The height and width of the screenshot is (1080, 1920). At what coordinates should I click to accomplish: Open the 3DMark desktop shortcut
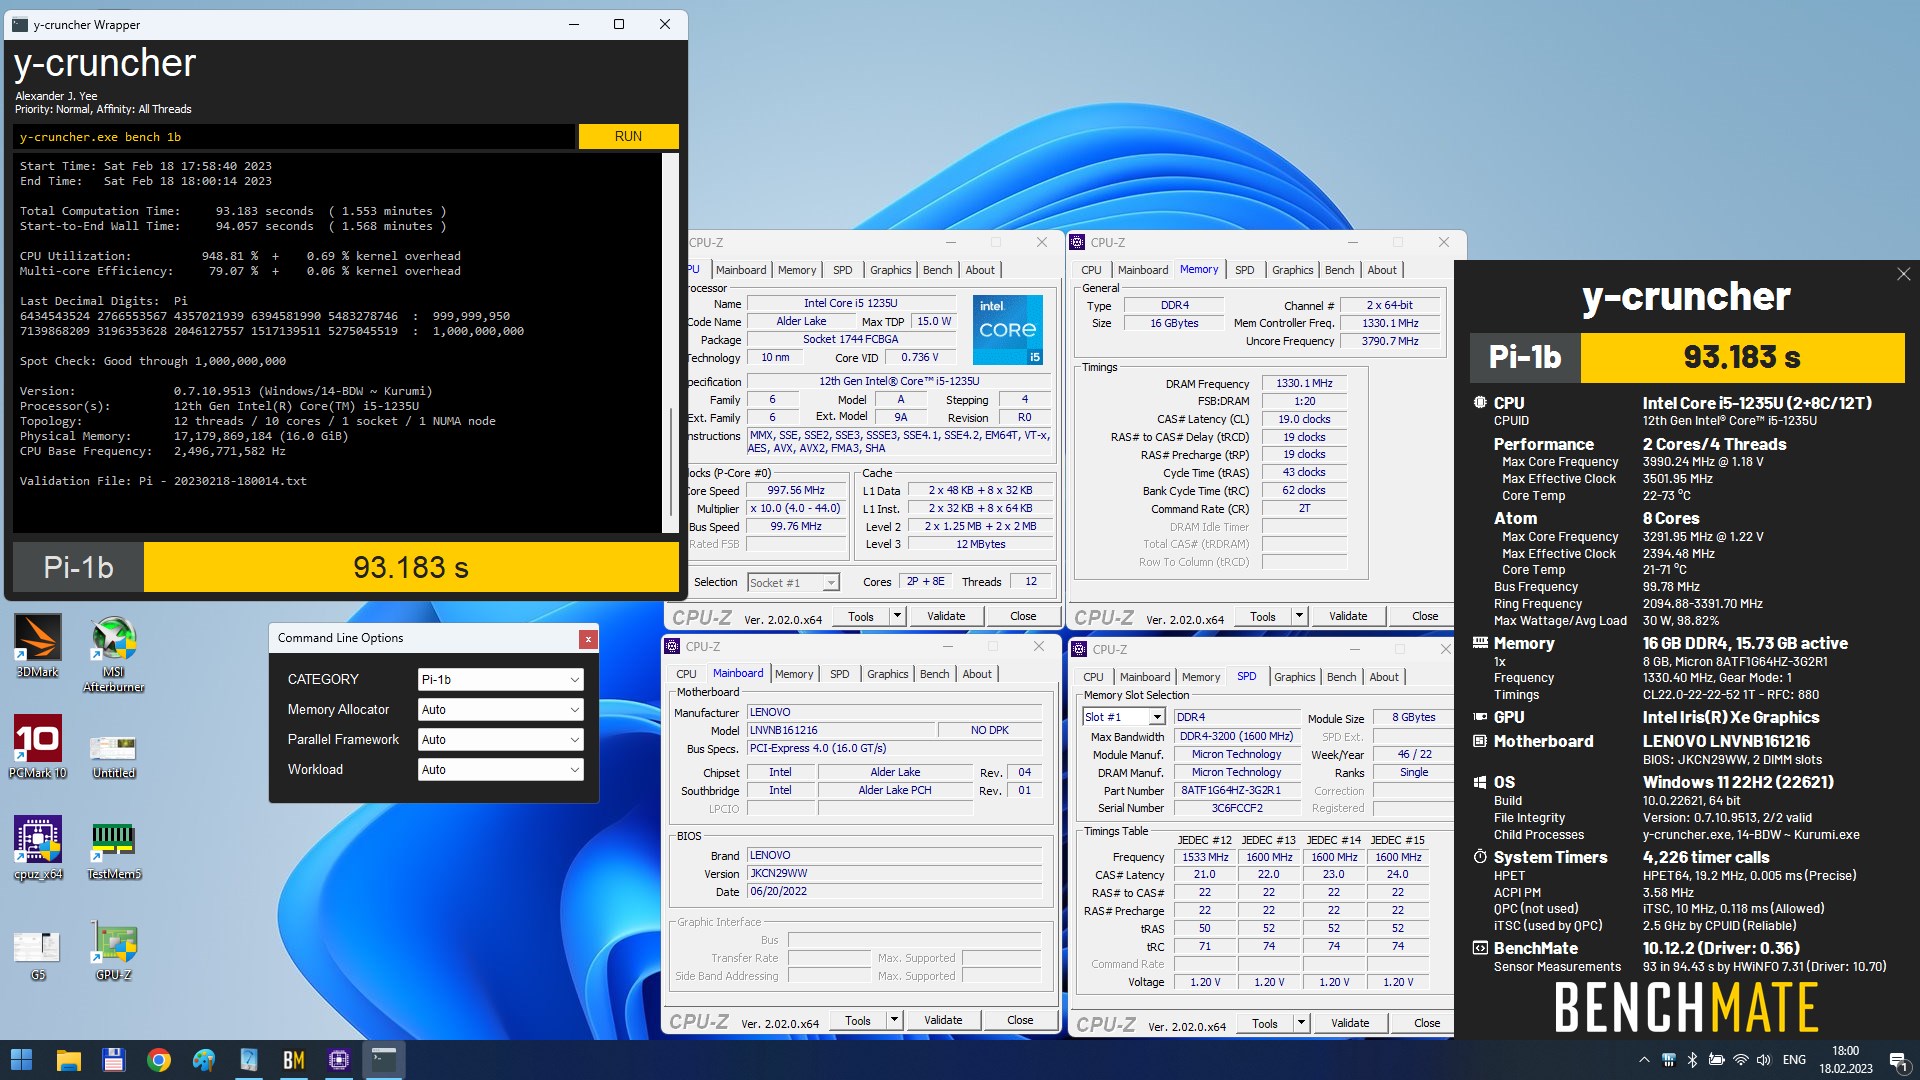(x=37, y=645)
